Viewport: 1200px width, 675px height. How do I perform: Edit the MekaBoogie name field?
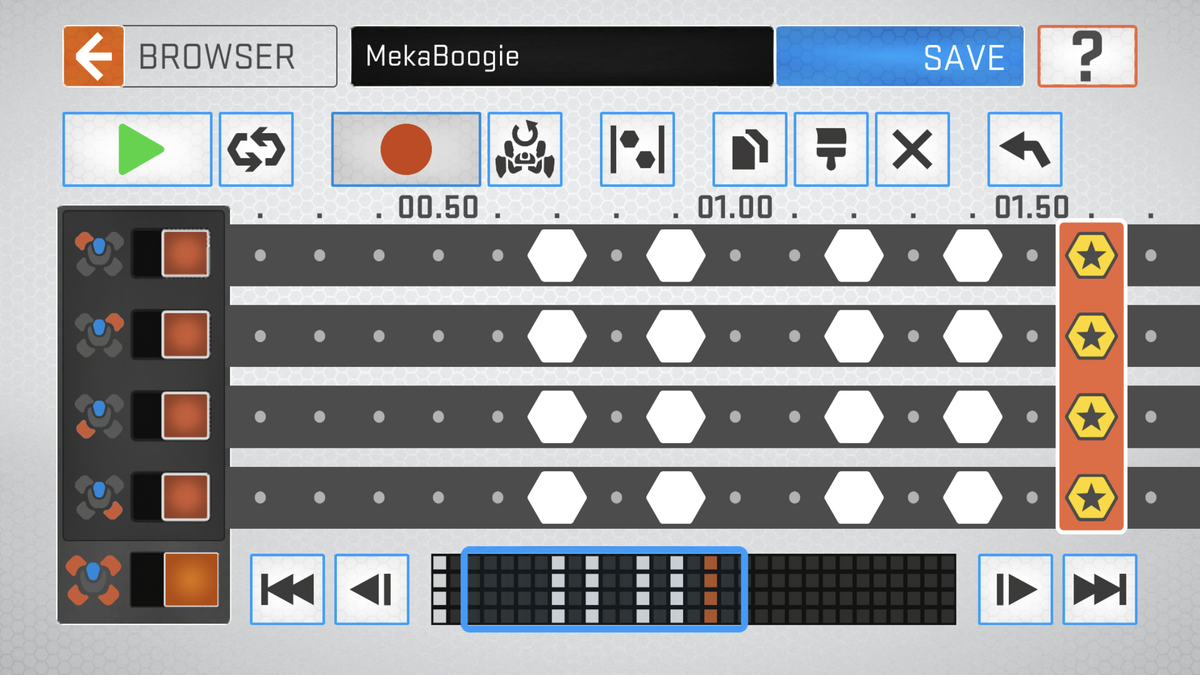coord(561,57)
